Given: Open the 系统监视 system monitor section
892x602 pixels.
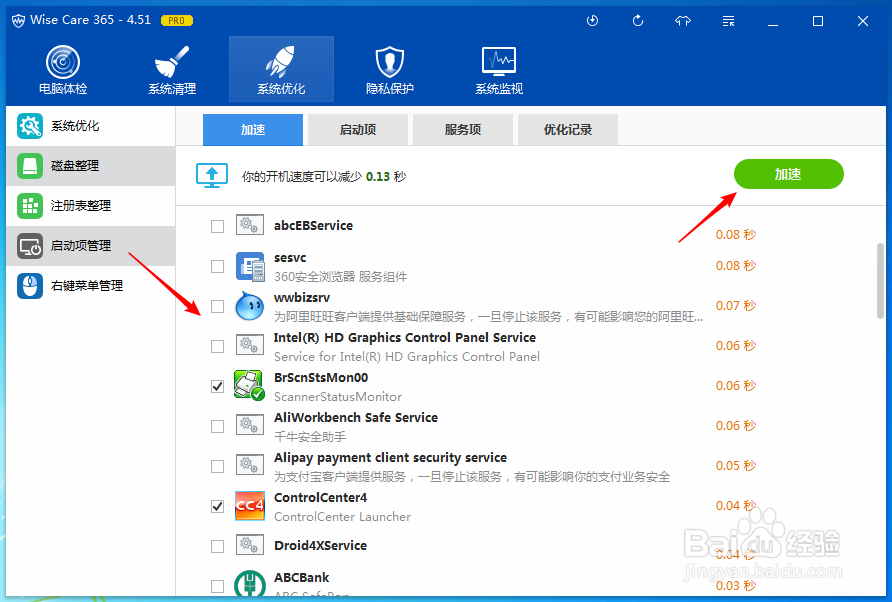Looking at the screenshot, I should 499,70.
